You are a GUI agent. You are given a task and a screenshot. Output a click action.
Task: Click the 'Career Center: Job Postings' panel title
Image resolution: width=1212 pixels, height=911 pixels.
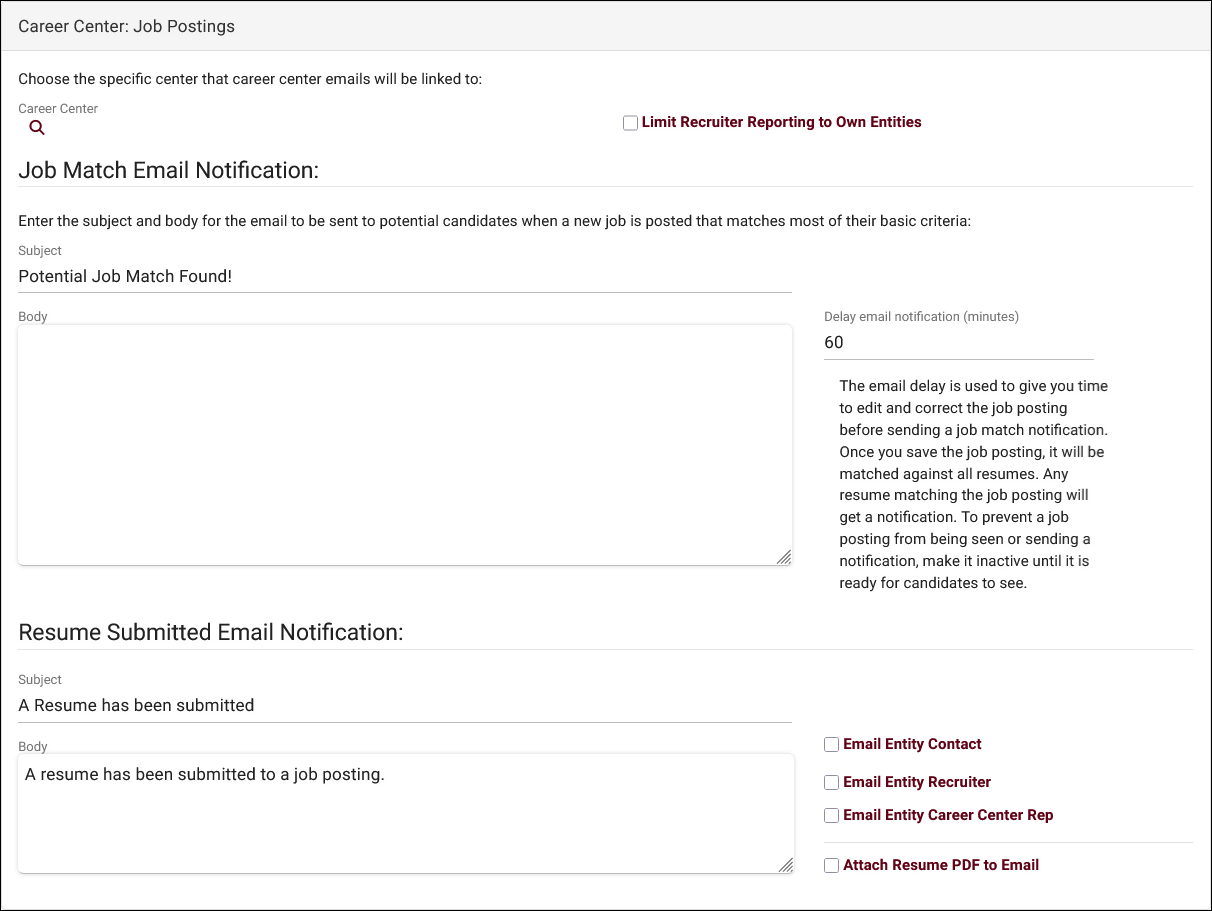point(127,26)
